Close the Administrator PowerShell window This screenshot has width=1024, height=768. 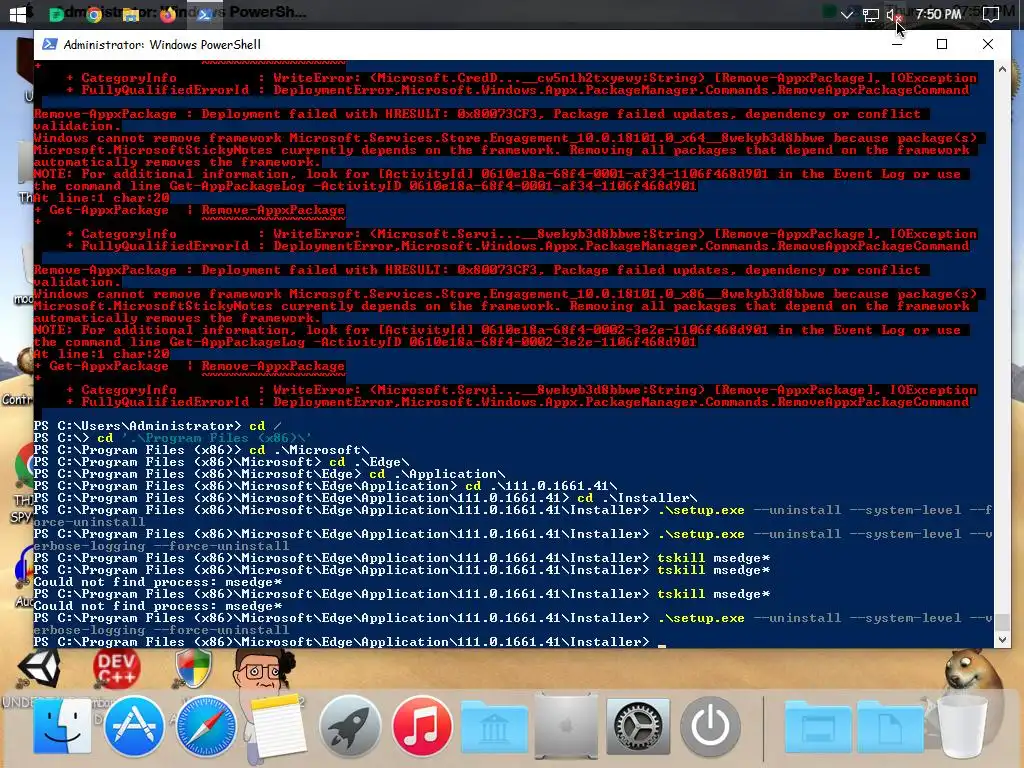point(987,44)
